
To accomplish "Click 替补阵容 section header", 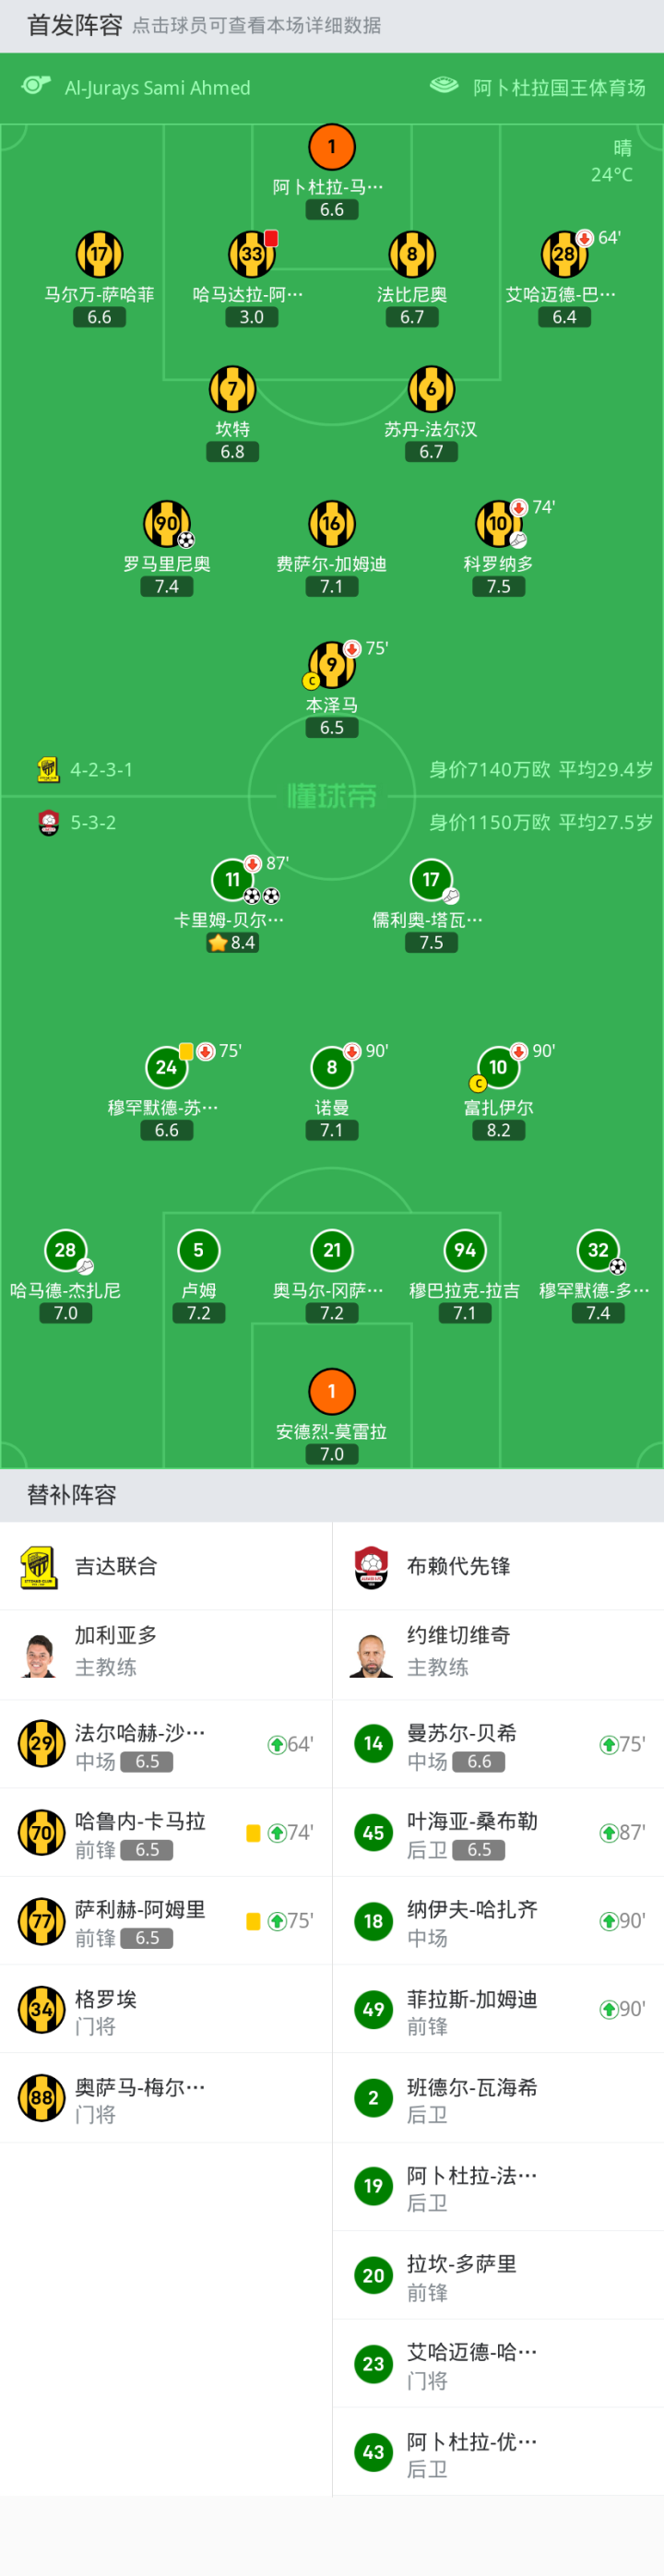I will coord(72,1495).
